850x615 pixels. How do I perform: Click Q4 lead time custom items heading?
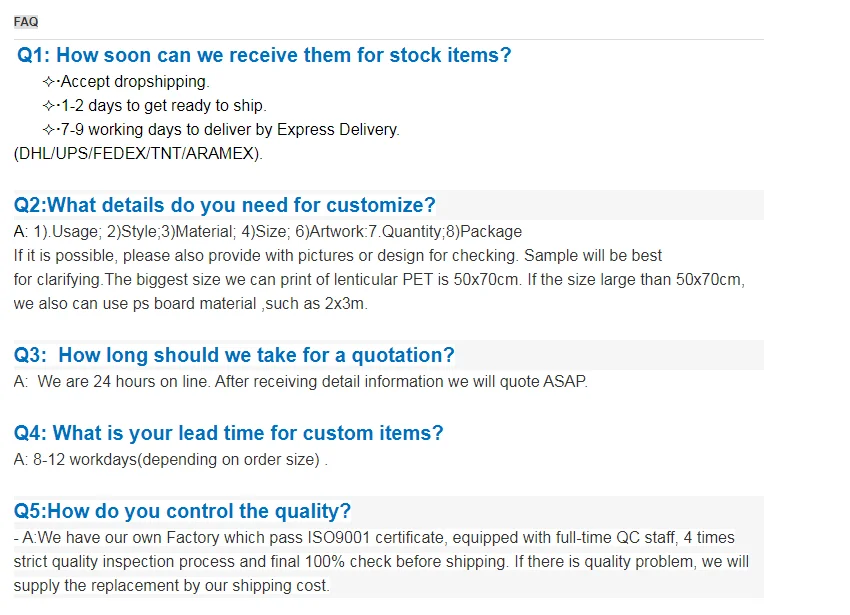[228, 433]
